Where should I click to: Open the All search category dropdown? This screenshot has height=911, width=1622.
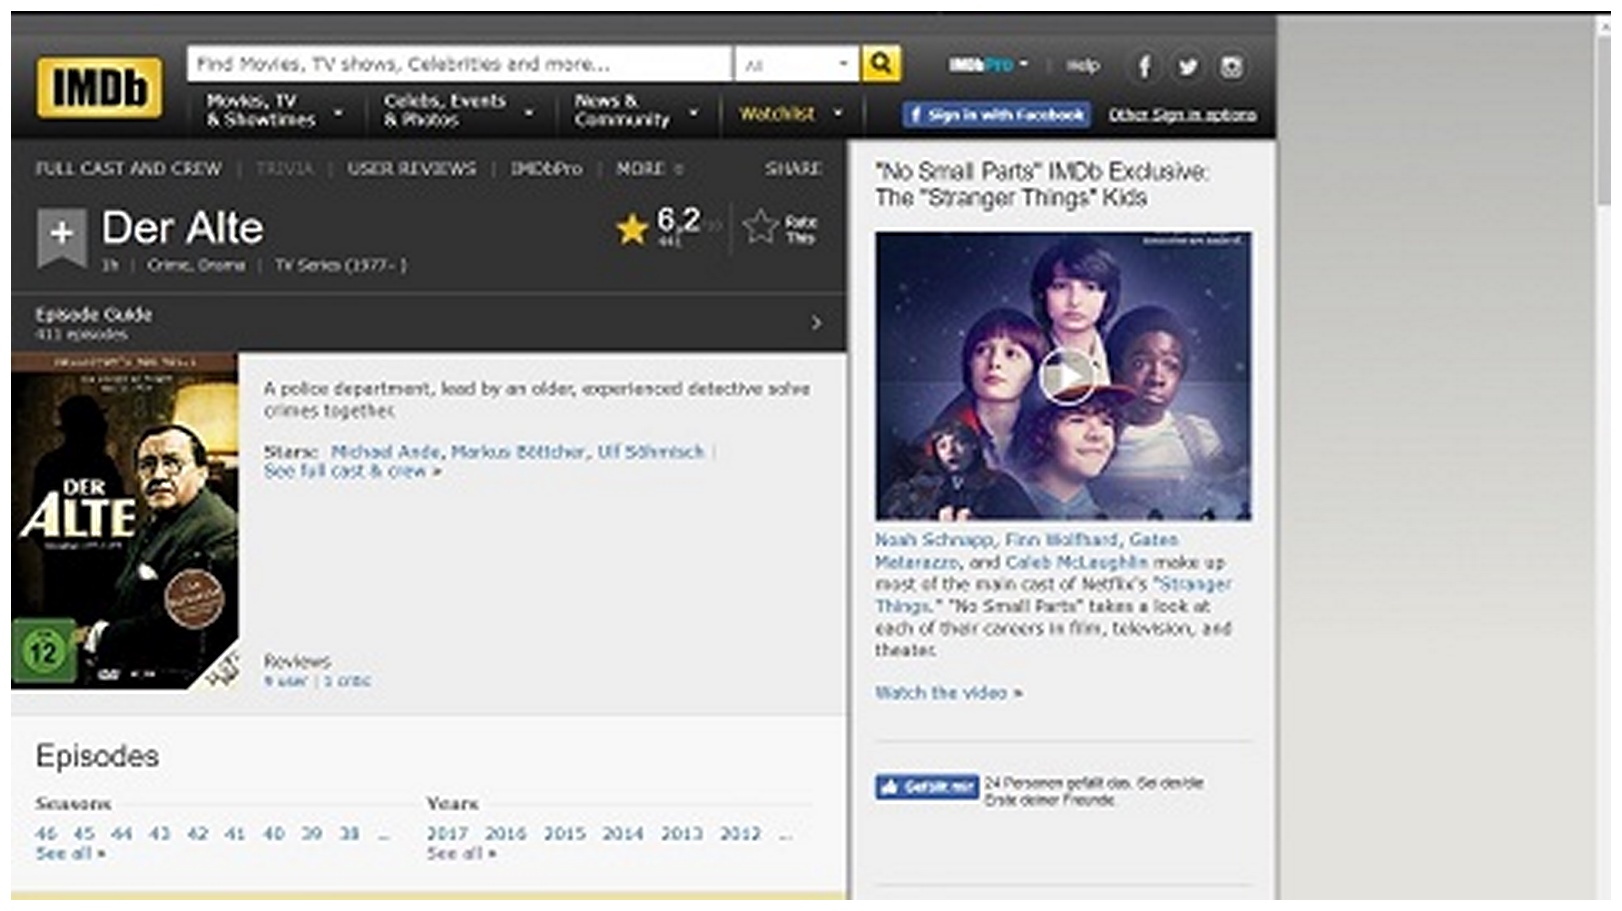click(796, 64)
